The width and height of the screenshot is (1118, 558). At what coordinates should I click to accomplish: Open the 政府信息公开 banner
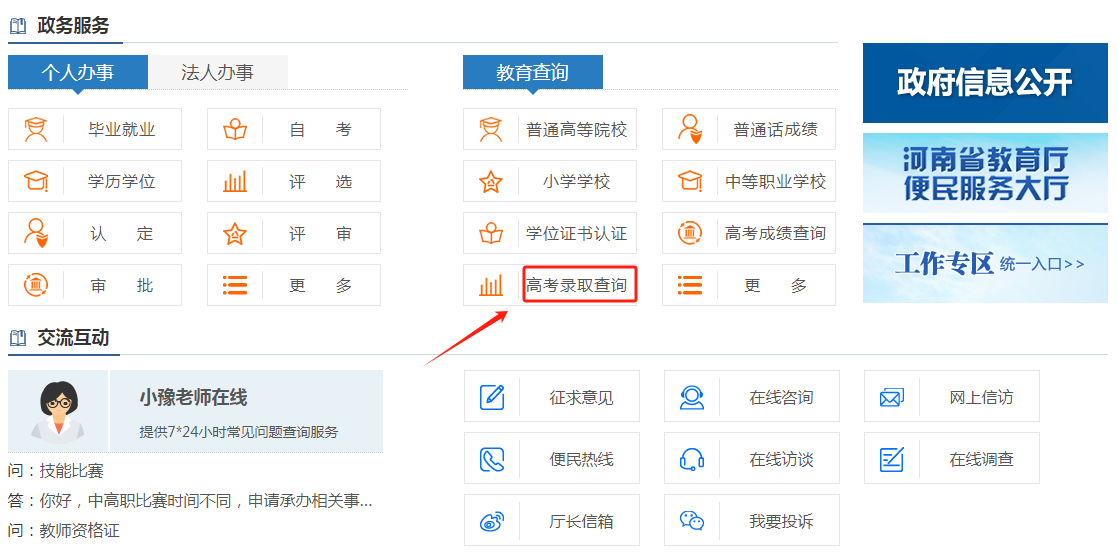985,83
